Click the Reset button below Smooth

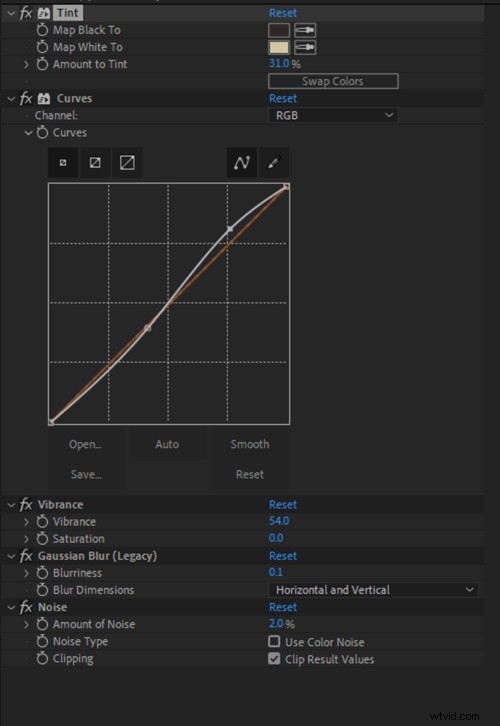250,474
